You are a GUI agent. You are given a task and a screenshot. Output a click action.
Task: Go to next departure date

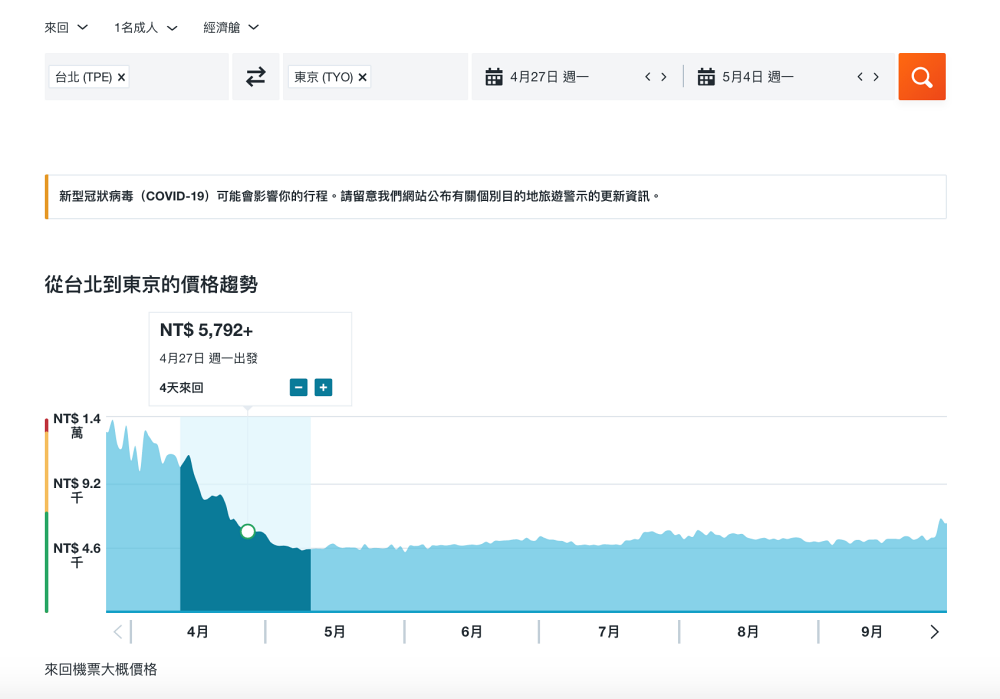(x=664, y=77)
